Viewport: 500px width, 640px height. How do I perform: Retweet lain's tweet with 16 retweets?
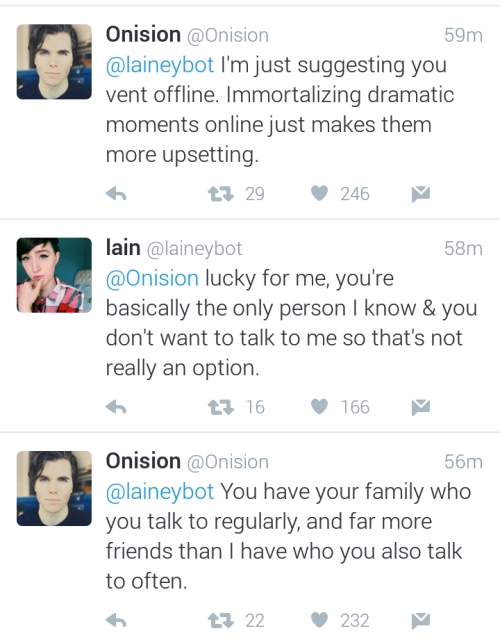(x=220, y=407)
